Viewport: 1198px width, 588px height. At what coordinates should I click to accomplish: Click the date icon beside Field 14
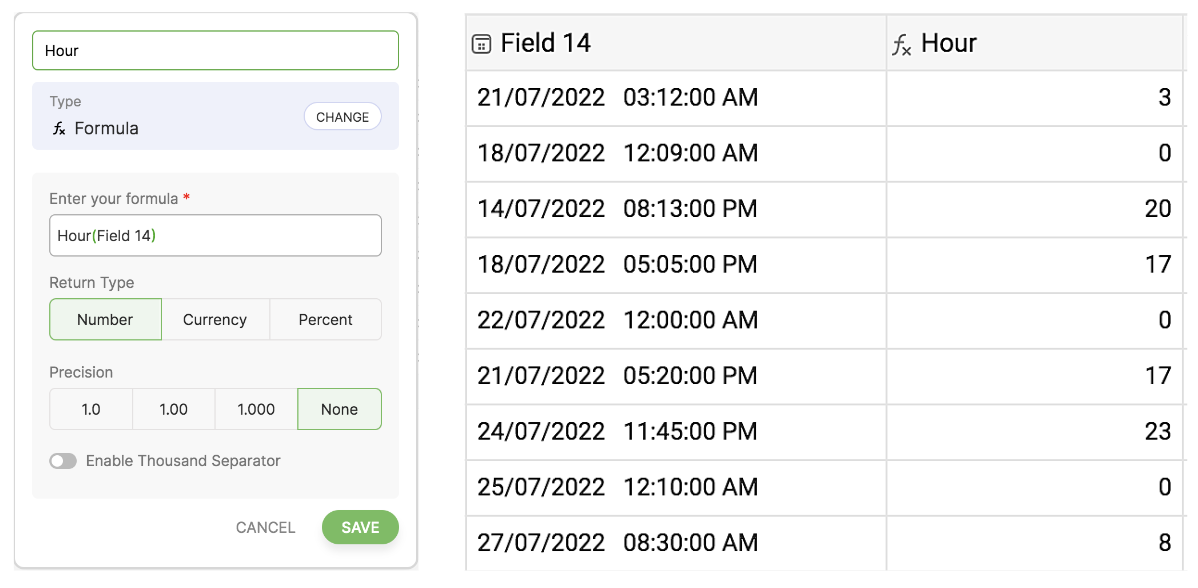coord(482,44)
